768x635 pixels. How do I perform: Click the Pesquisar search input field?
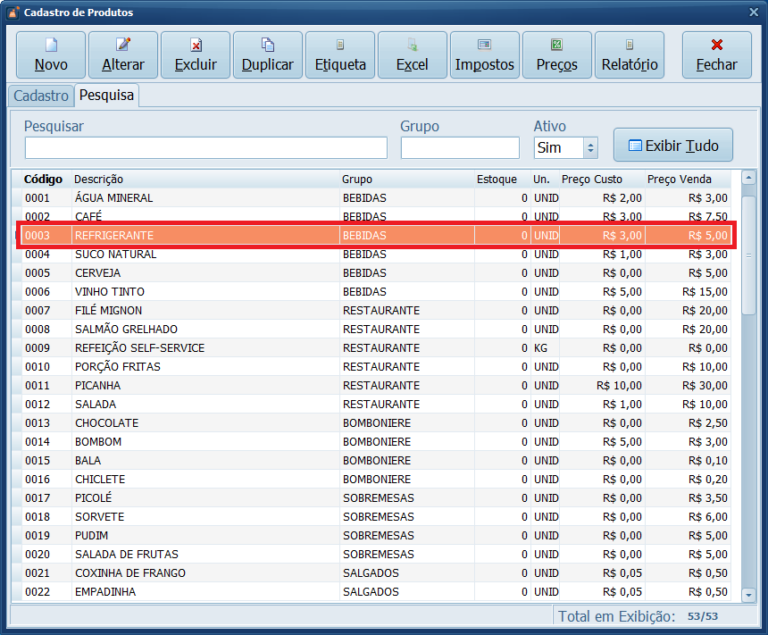(205, 148)
